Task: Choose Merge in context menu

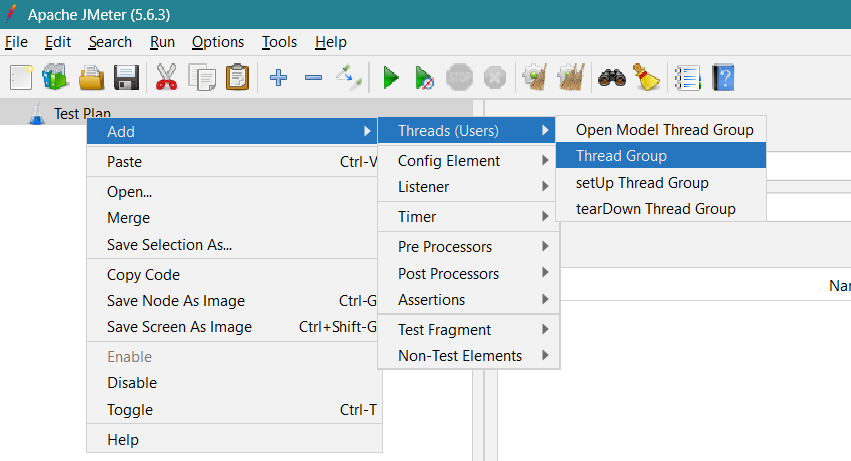Action: 232,218
